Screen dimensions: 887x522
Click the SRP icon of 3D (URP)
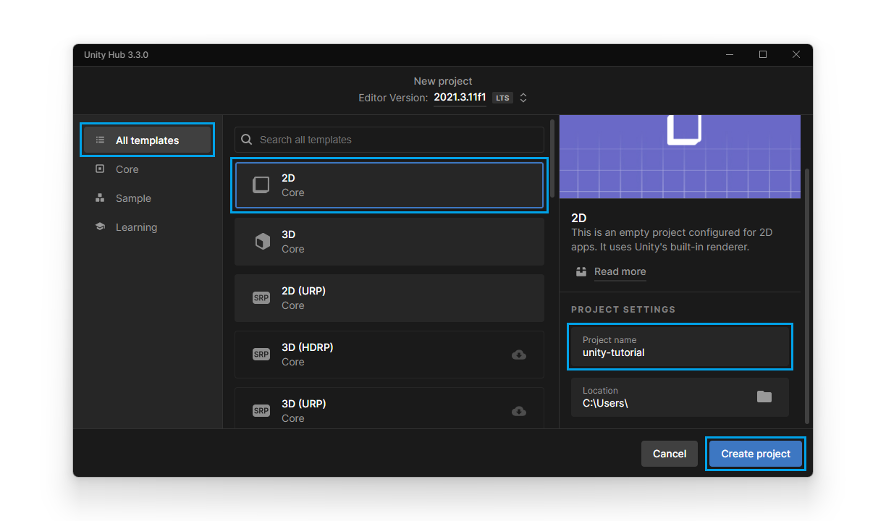[x=261, y=411]
